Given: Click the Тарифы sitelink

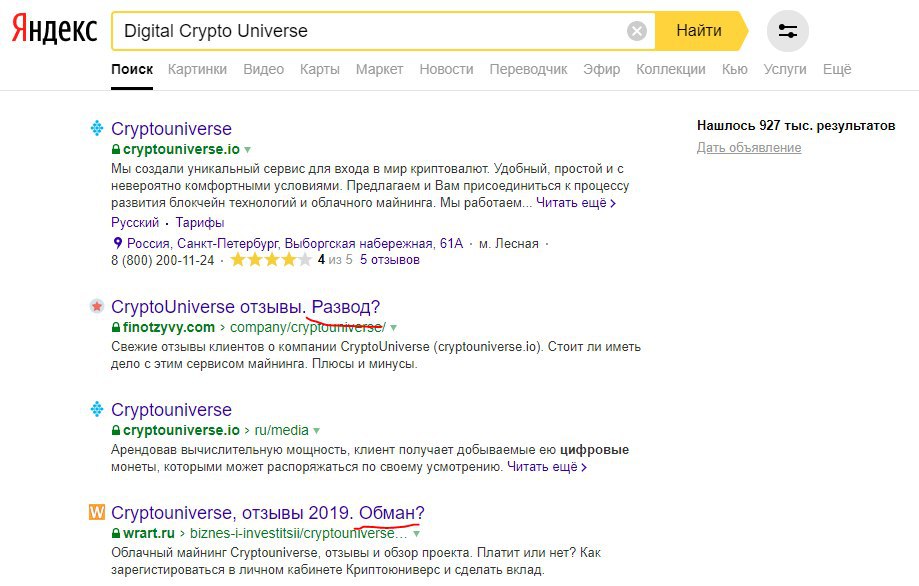Looking at the screenshot, I should point(200,223).
